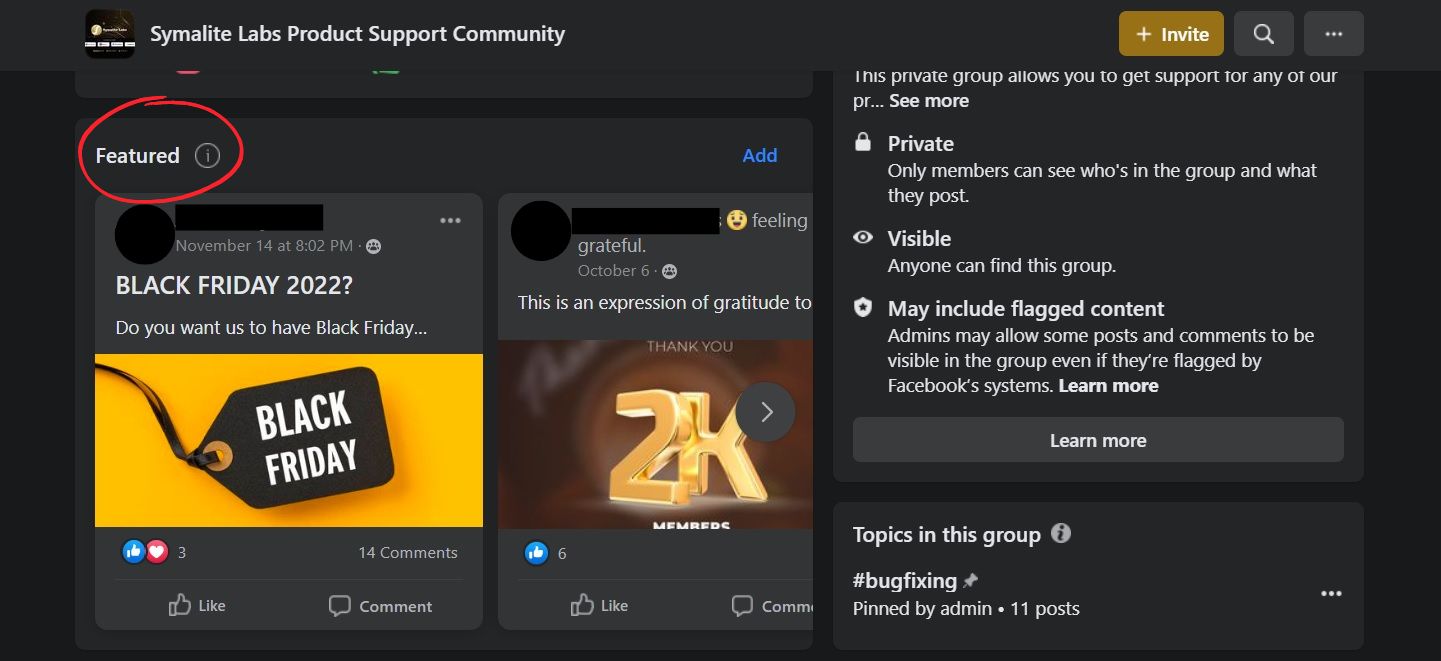Click the private group lock icon
Image resolution: width=1441 pixels, height=661 pixels.
tap(862, 141)
